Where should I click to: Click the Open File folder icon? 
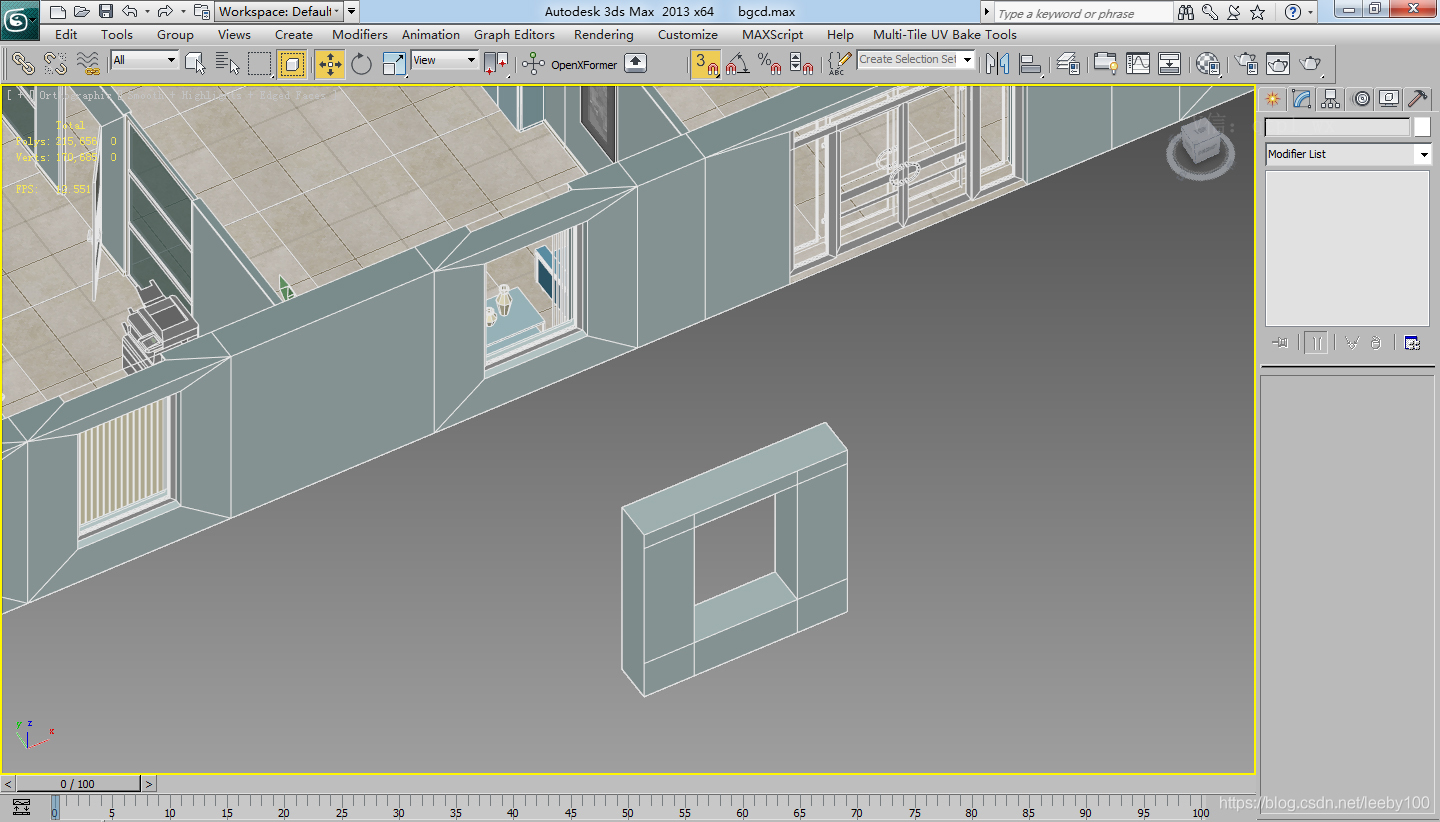coord(81,12)
